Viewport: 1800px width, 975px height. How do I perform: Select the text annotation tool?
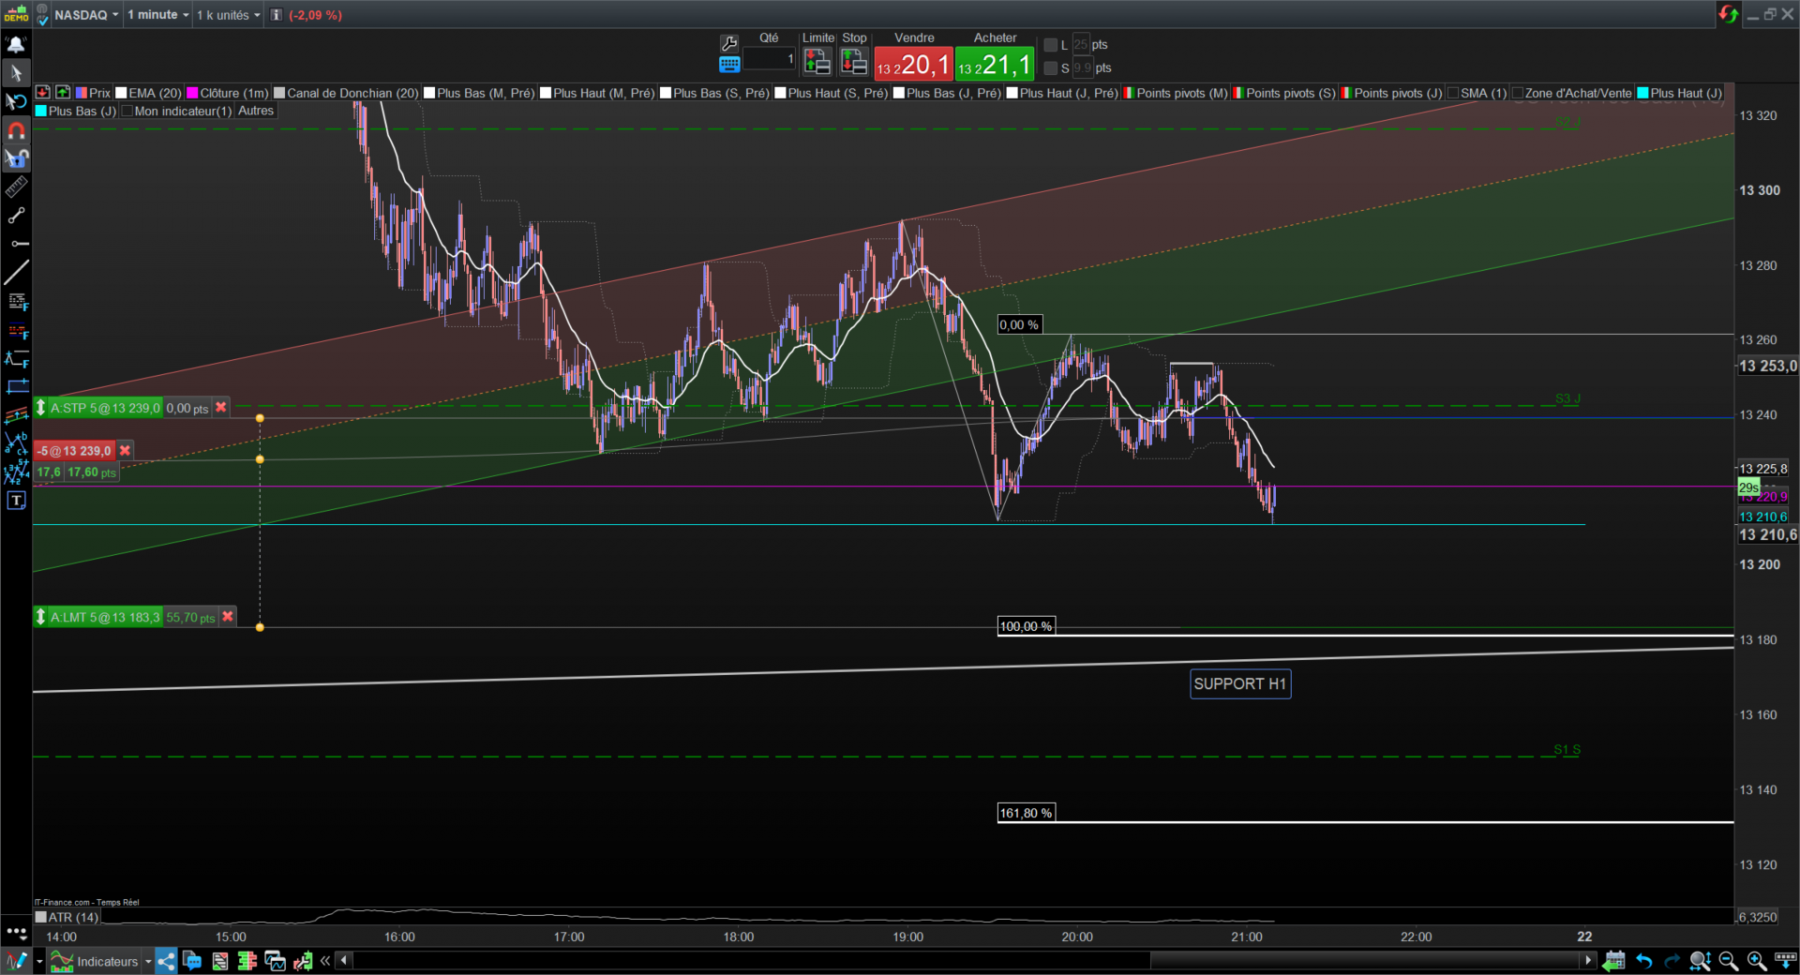coord(16,501)
